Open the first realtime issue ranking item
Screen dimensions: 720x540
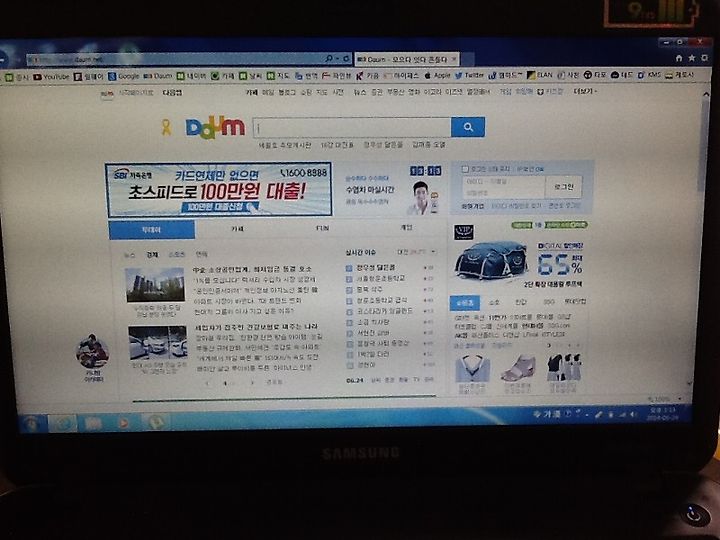click(376, 267)
